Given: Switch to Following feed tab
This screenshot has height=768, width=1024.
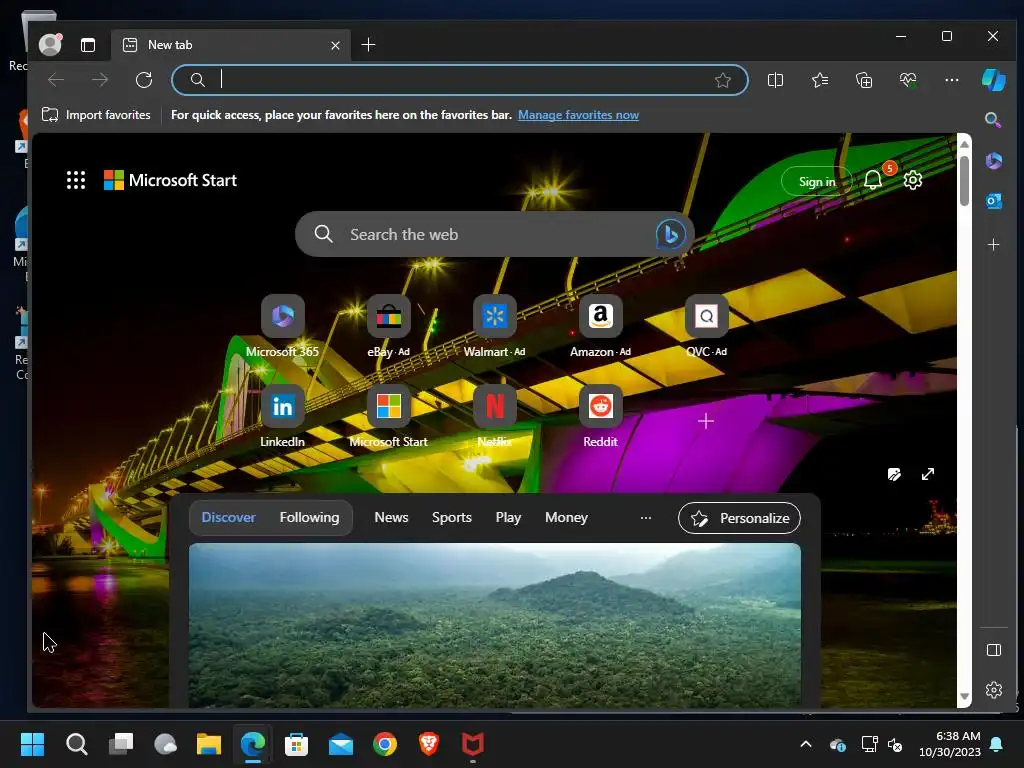Looking at the screenshot, I should tap(310, 517).
